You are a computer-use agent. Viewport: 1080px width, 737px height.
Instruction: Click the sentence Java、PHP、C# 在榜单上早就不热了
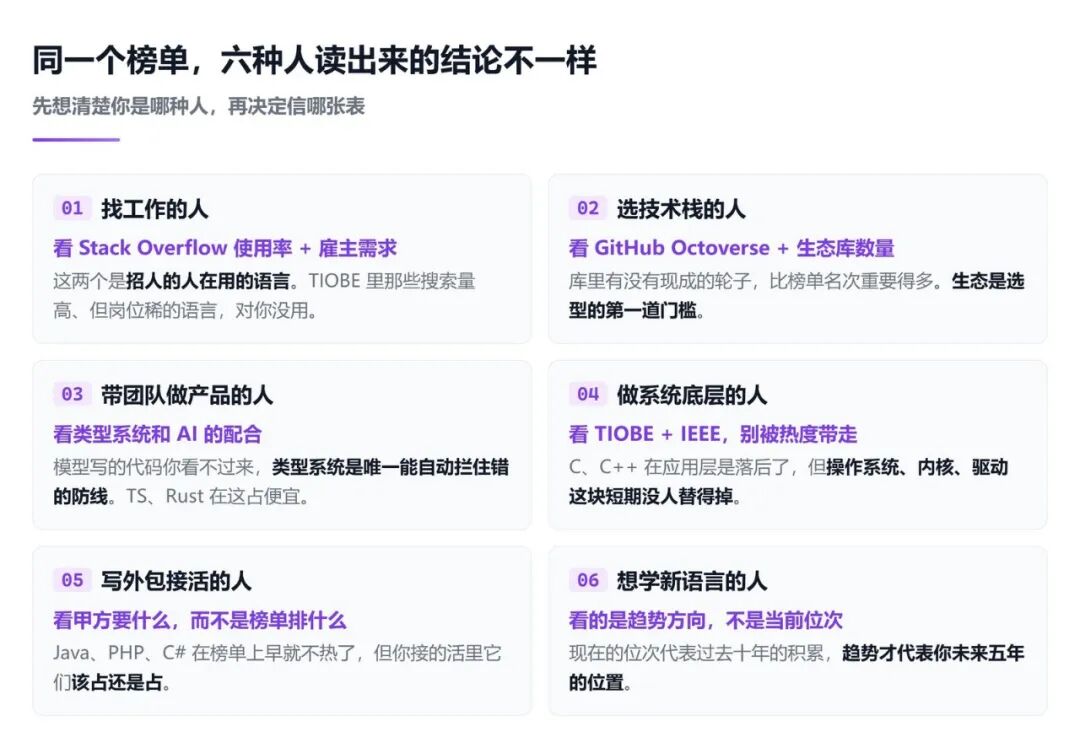coord(205,653)
